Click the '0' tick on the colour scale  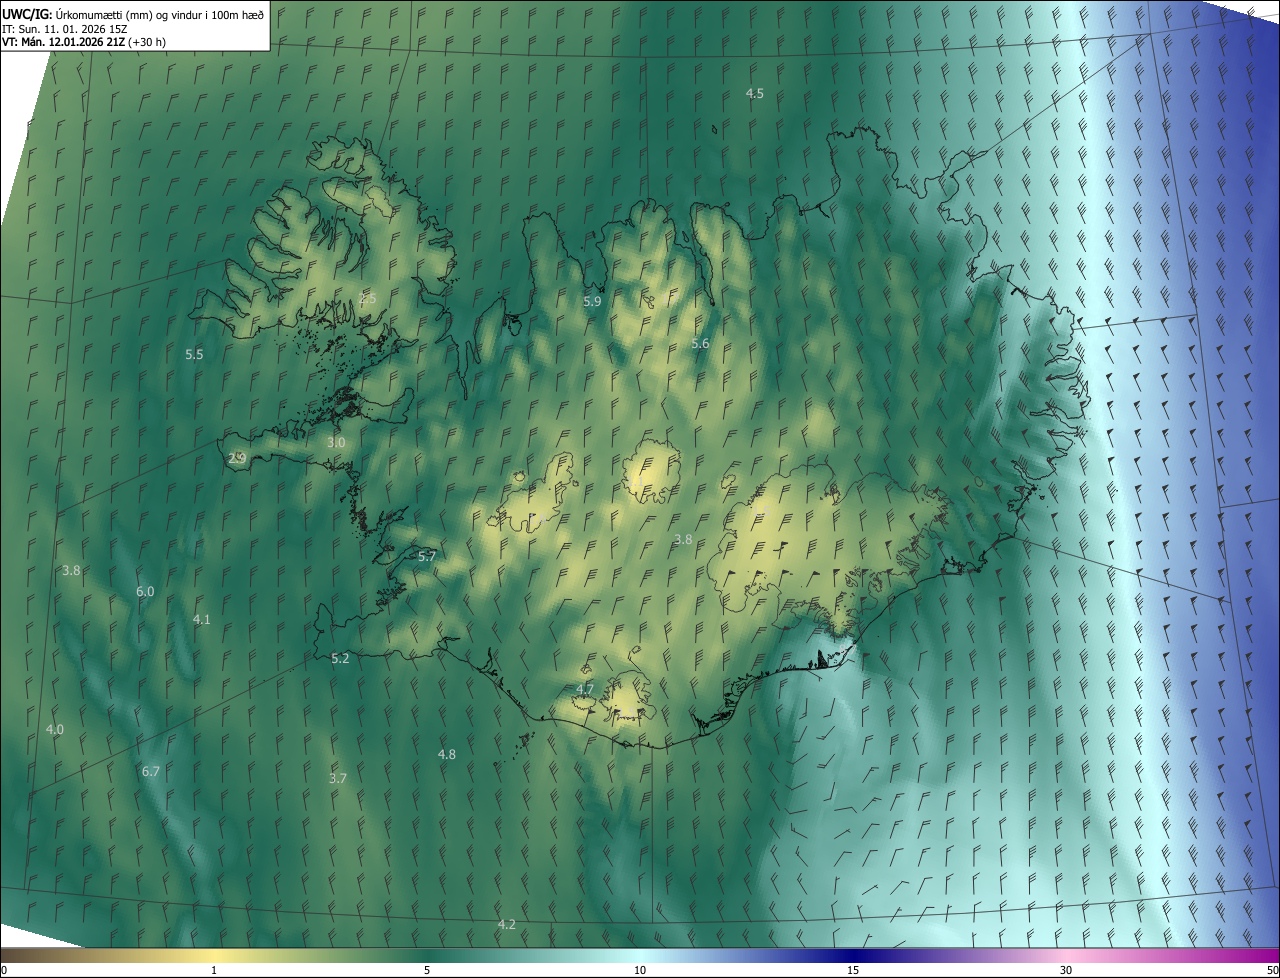tap(3, 970)
